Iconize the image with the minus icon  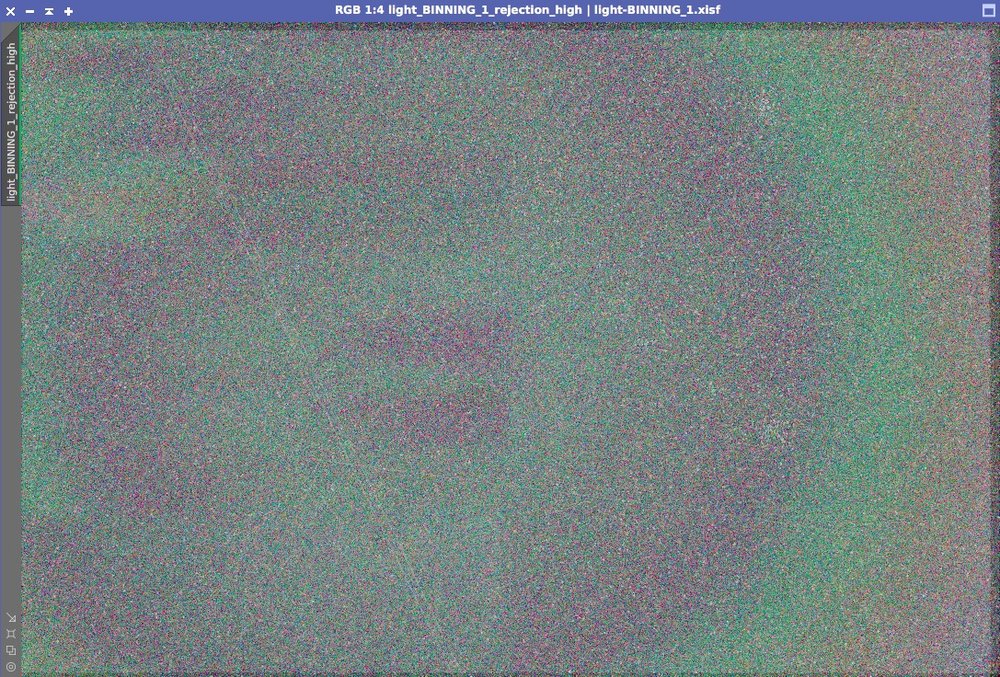click(x=28, y=11)
